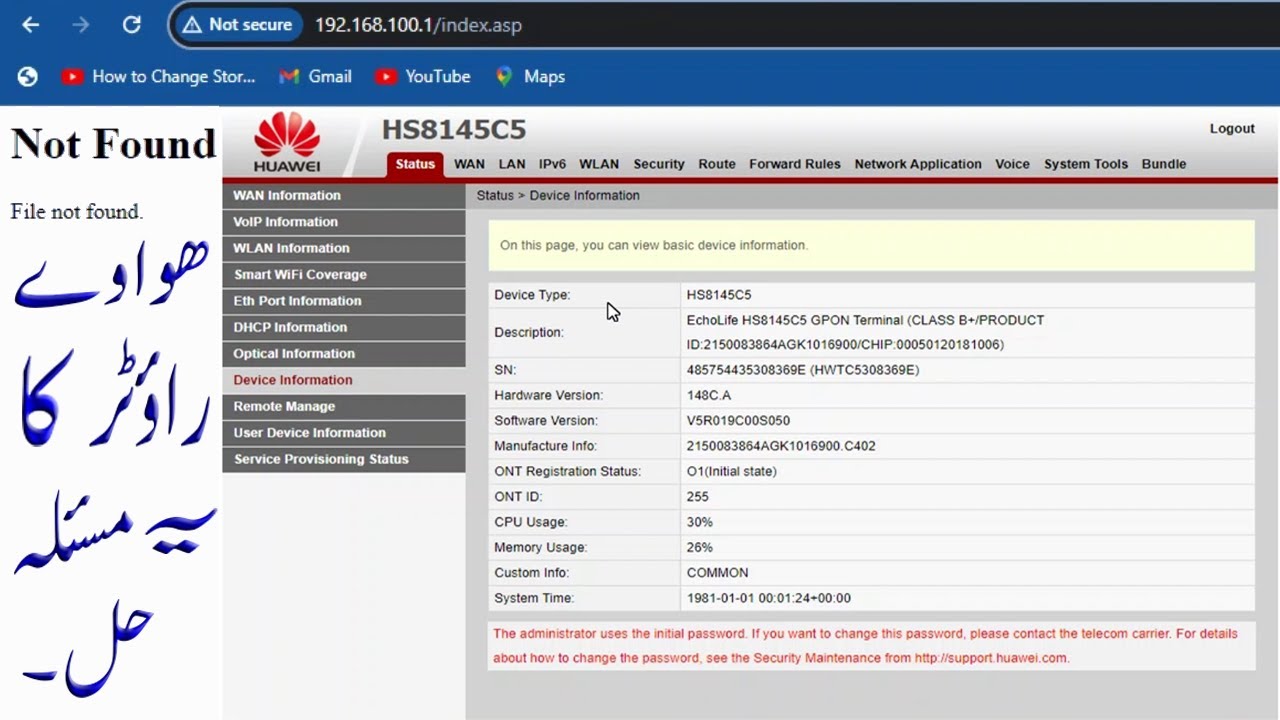
Task: Click the browser forward arrow
Action: click(x=81, y=25)
